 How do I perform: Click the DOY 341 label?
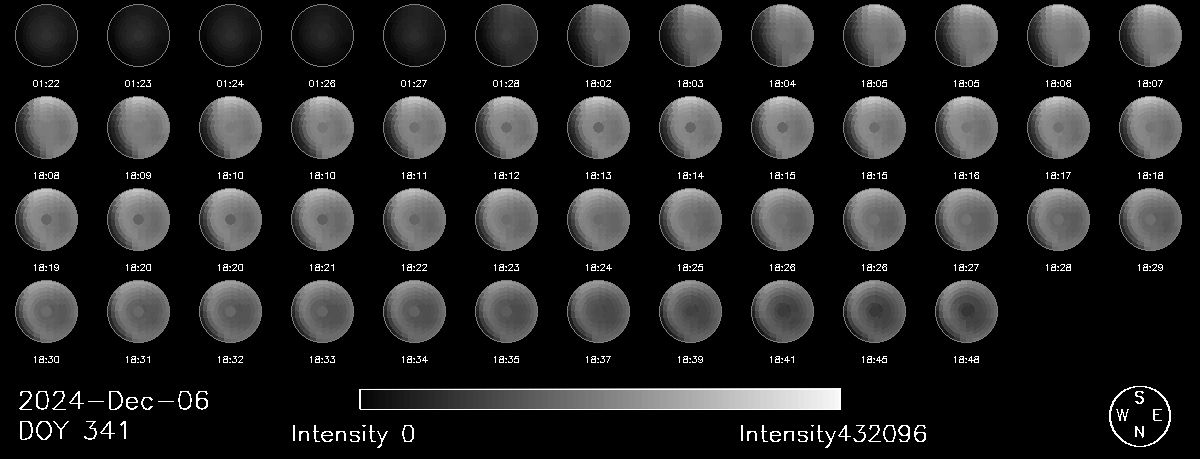tap(74, 433)
